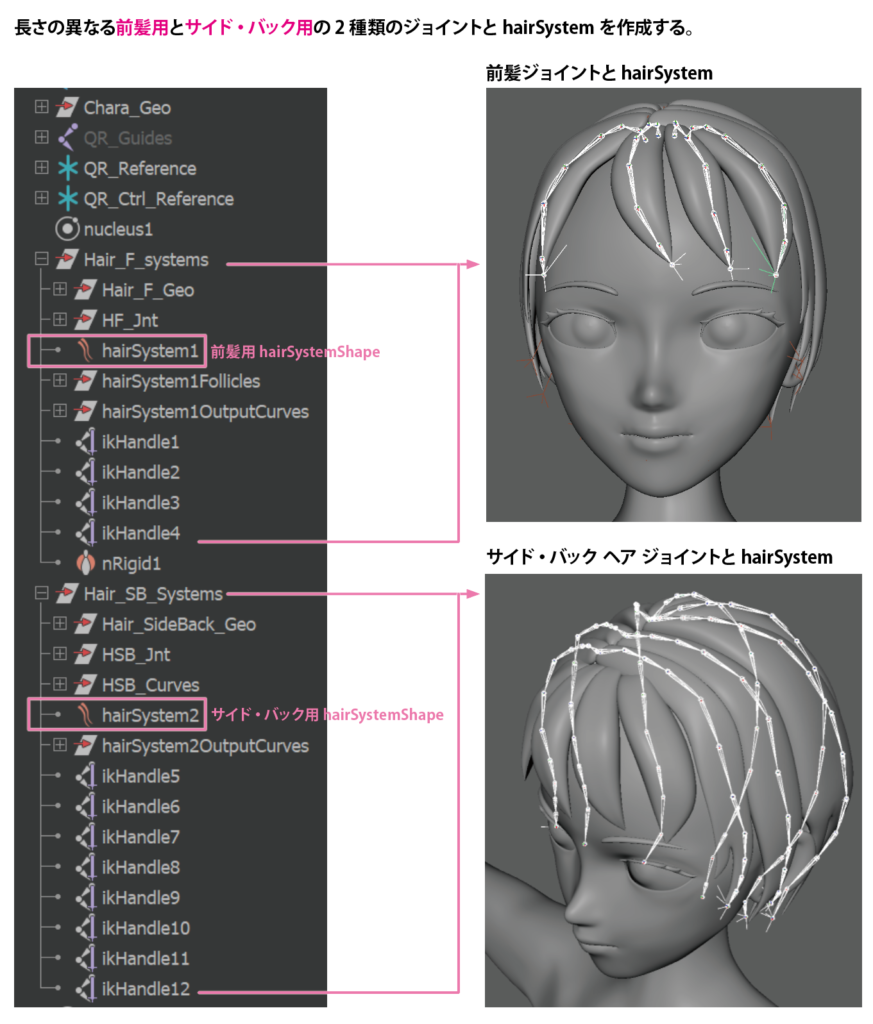Screen dimensions: 873x1024
Task: Click the ikHandle1 icon
Action: coord(86,442)
